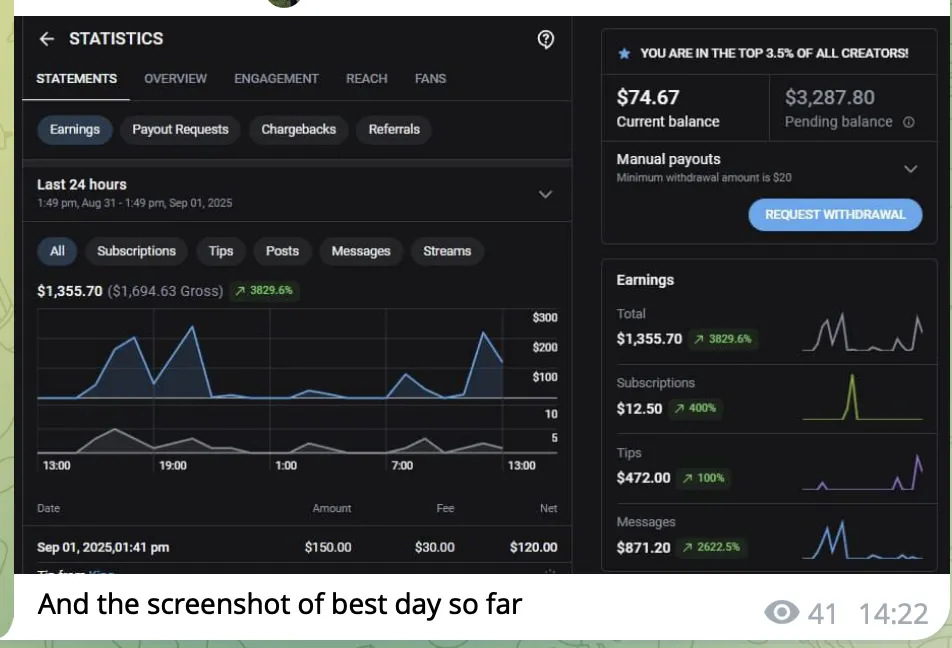Filter earnings by Messages
Viewport: 952px width, 648px height.
click(x=361, y=251)
